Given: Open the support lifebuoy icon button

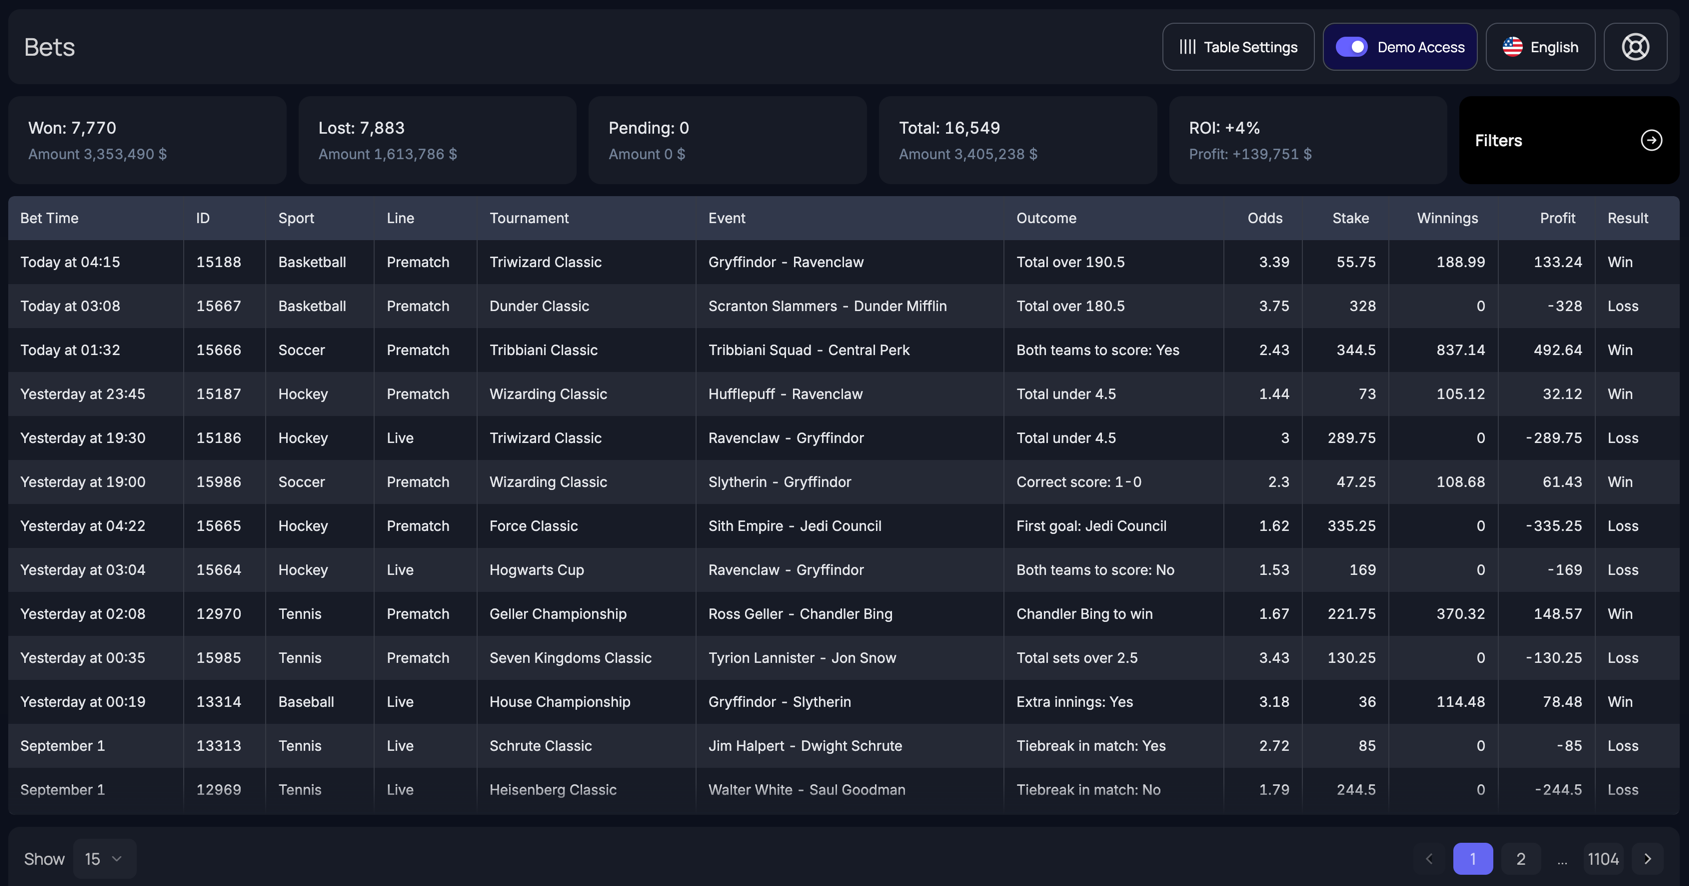Looking at the screenshot, I should (1635, 47).
